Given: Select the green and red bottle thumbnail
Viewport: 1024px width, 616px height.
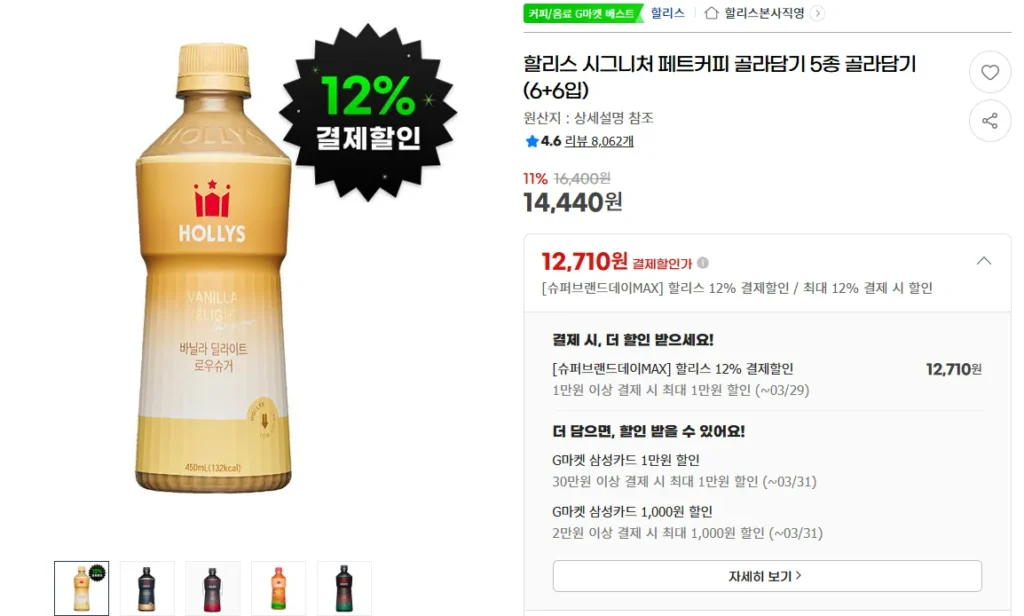Looking at the screenshot, I should (x=344, y=588).
